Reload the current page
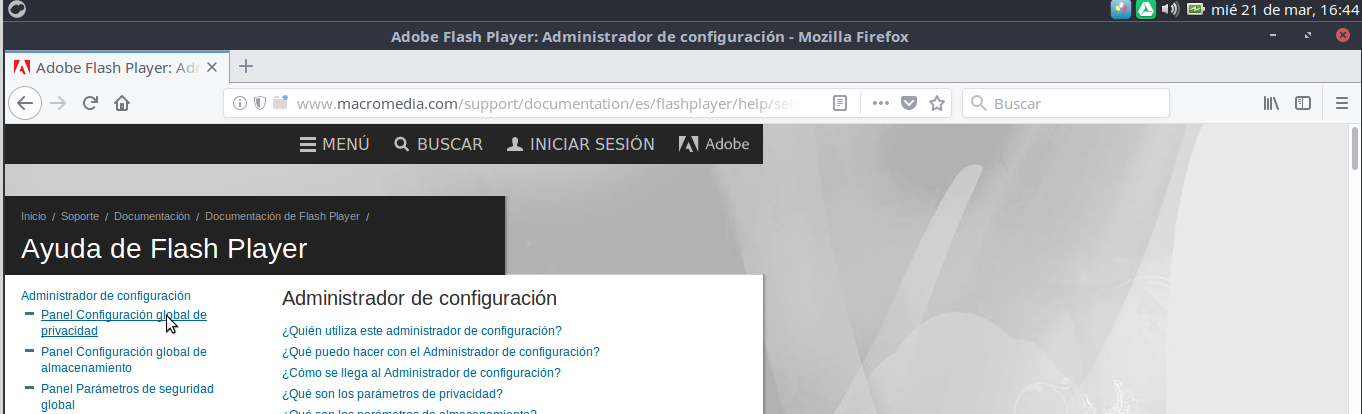 pos(90,103)
